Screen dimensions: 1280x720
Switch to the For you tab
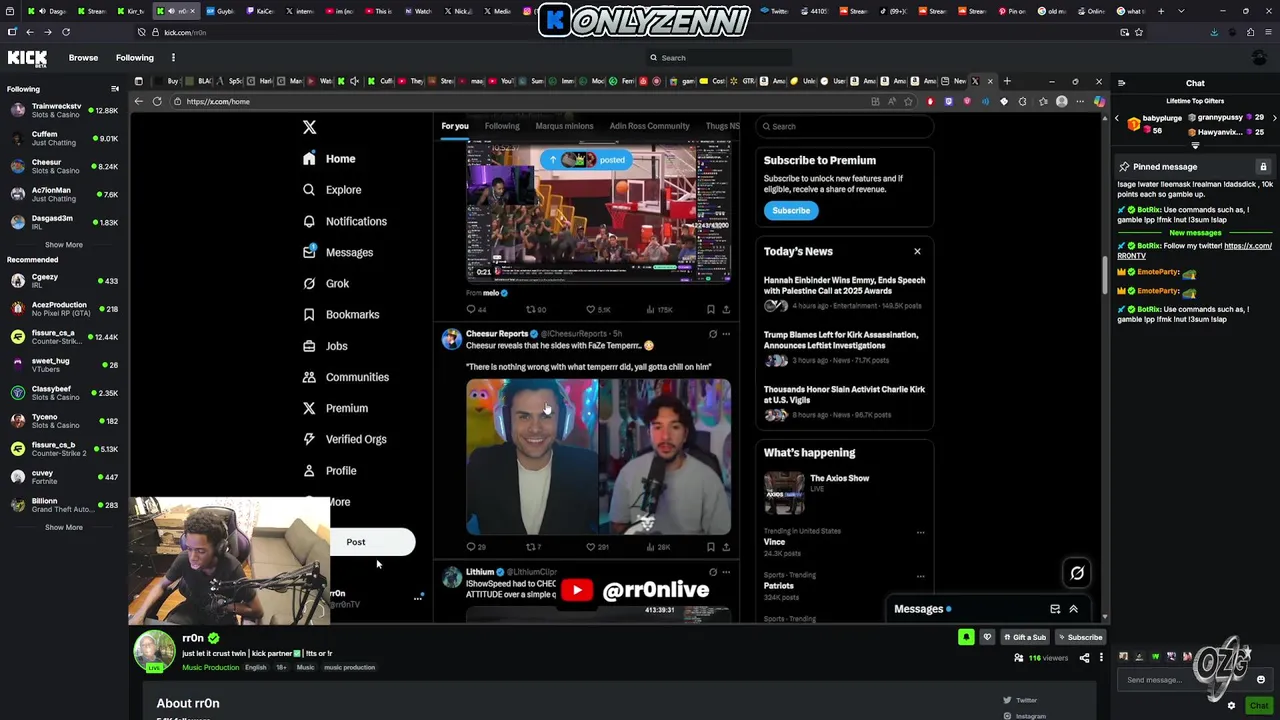[x=455, y=126]
